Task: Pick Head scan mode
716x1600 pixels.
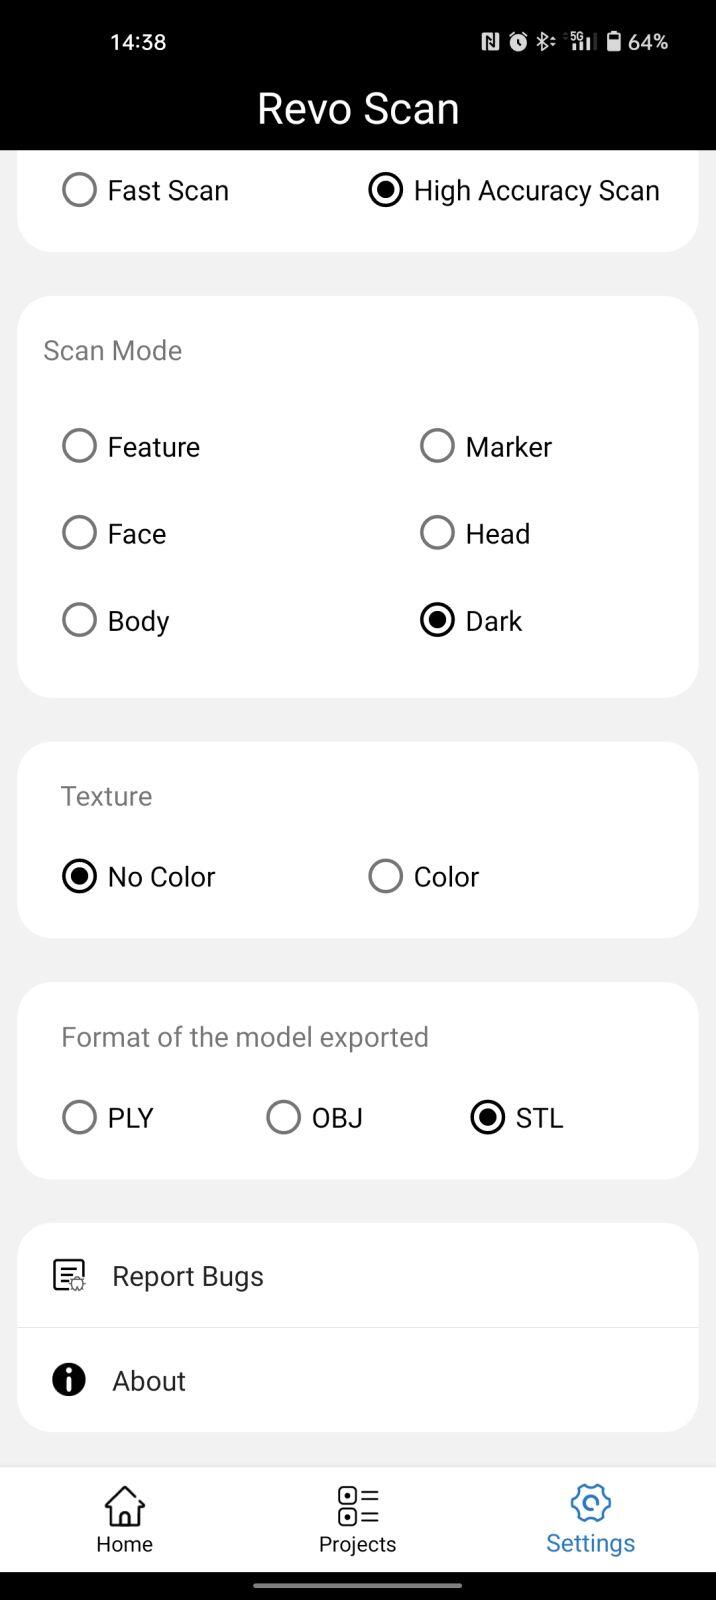Action: tap(438, 533)
